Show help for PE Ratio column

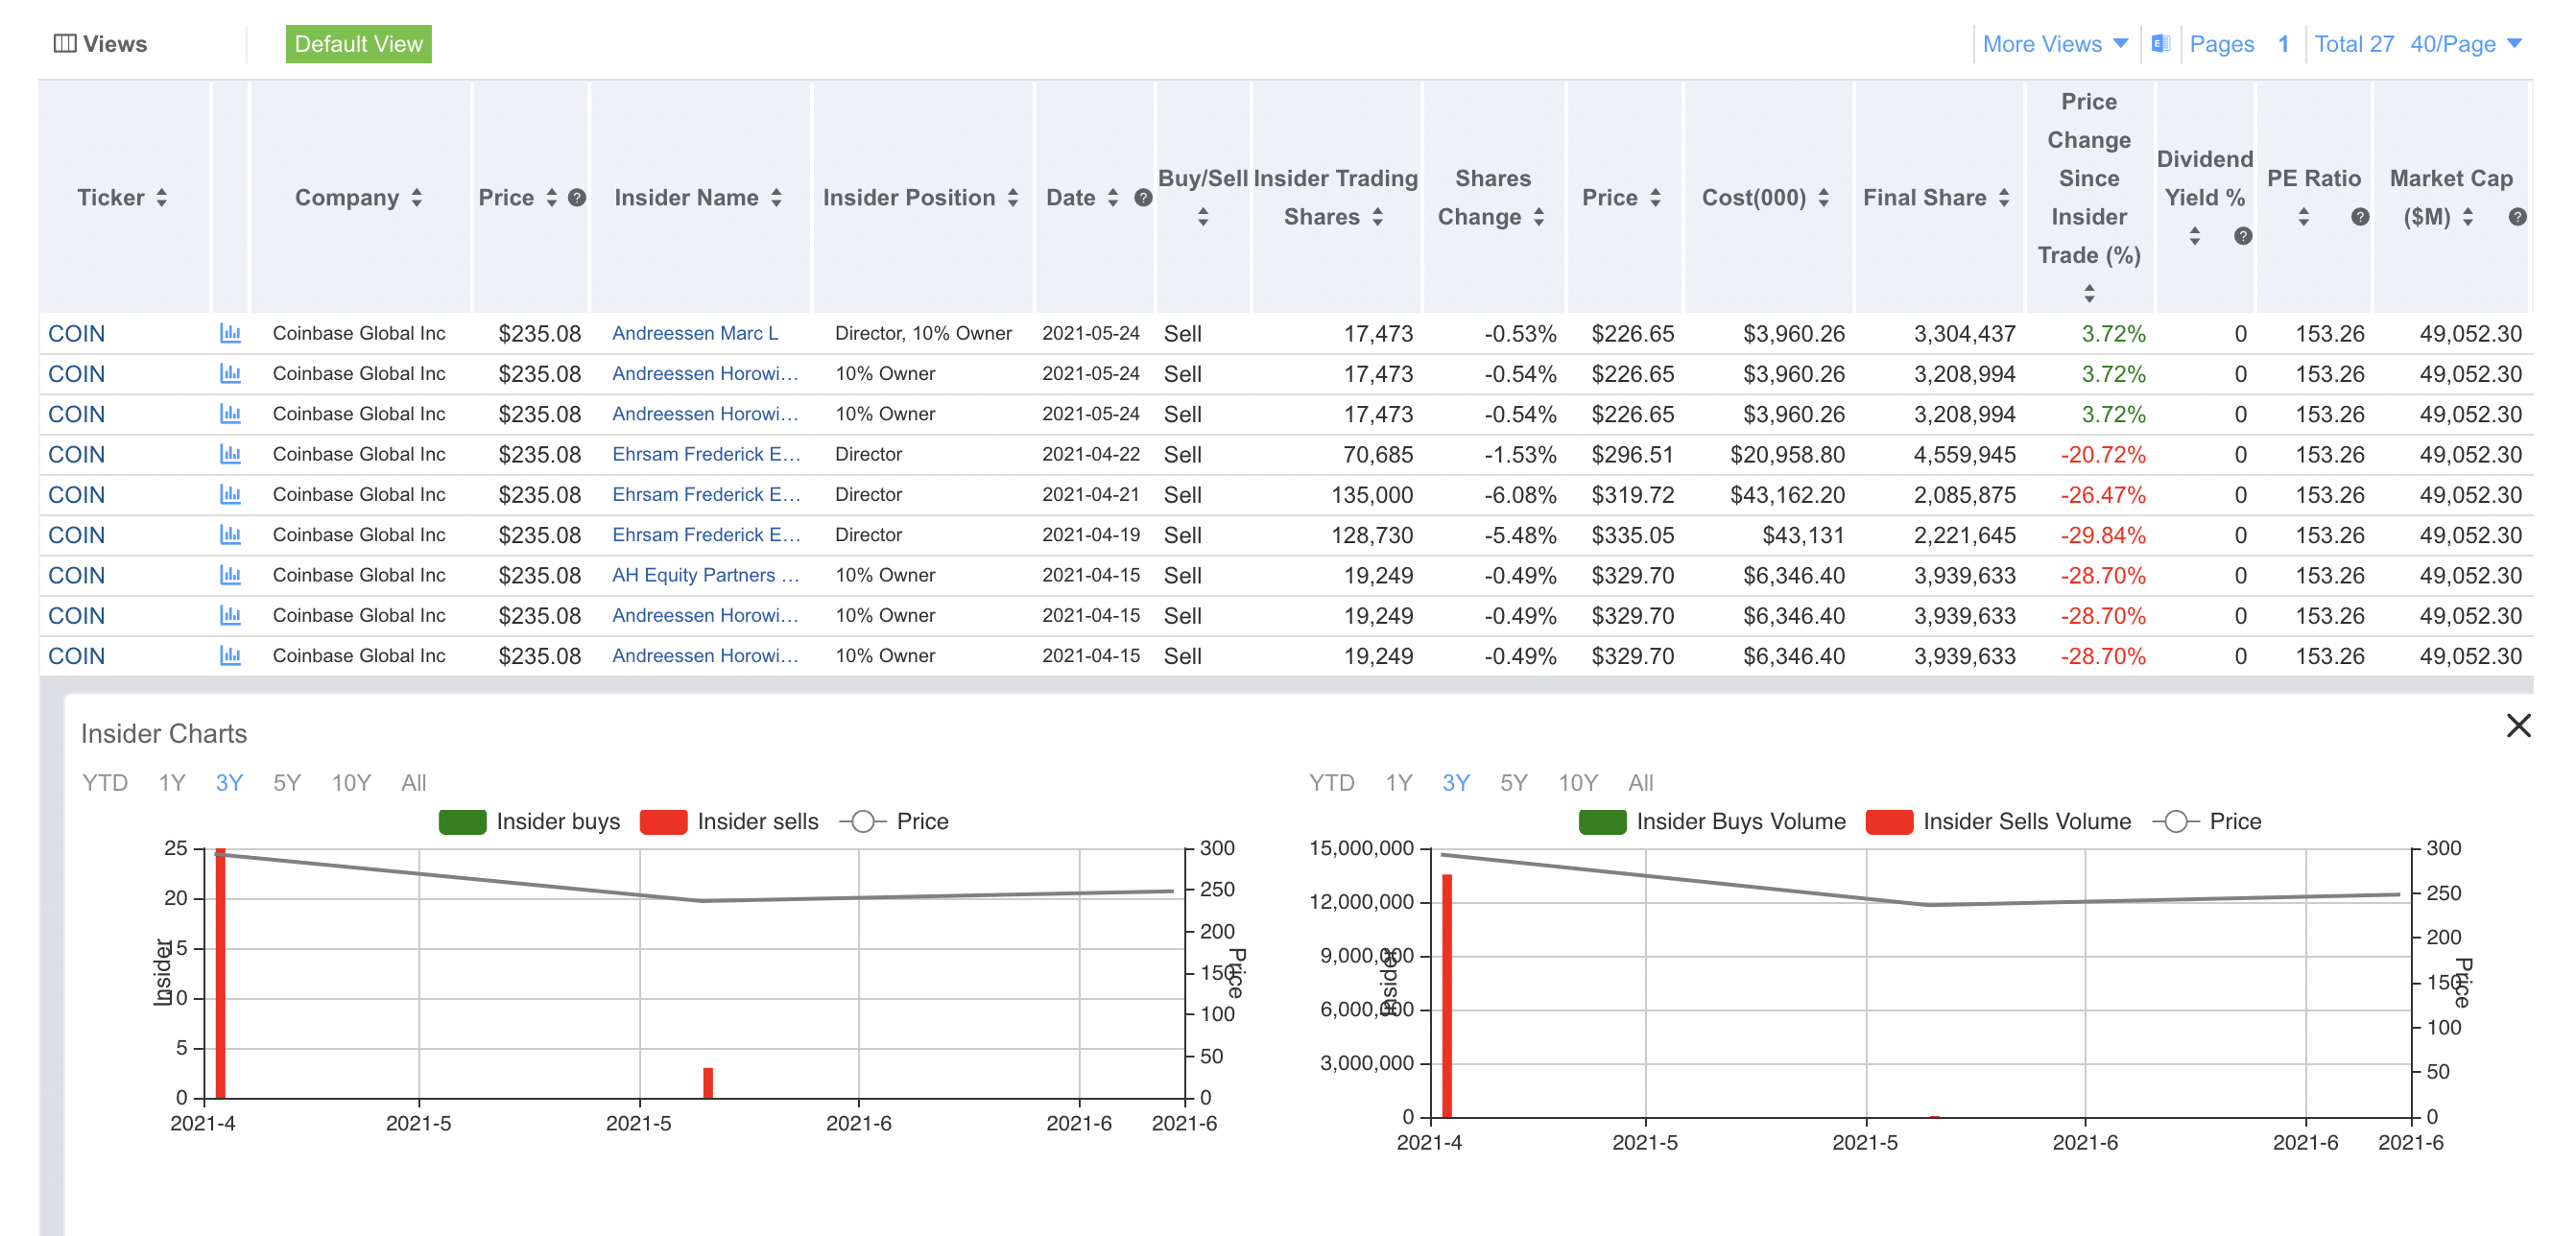point(2360,217)
